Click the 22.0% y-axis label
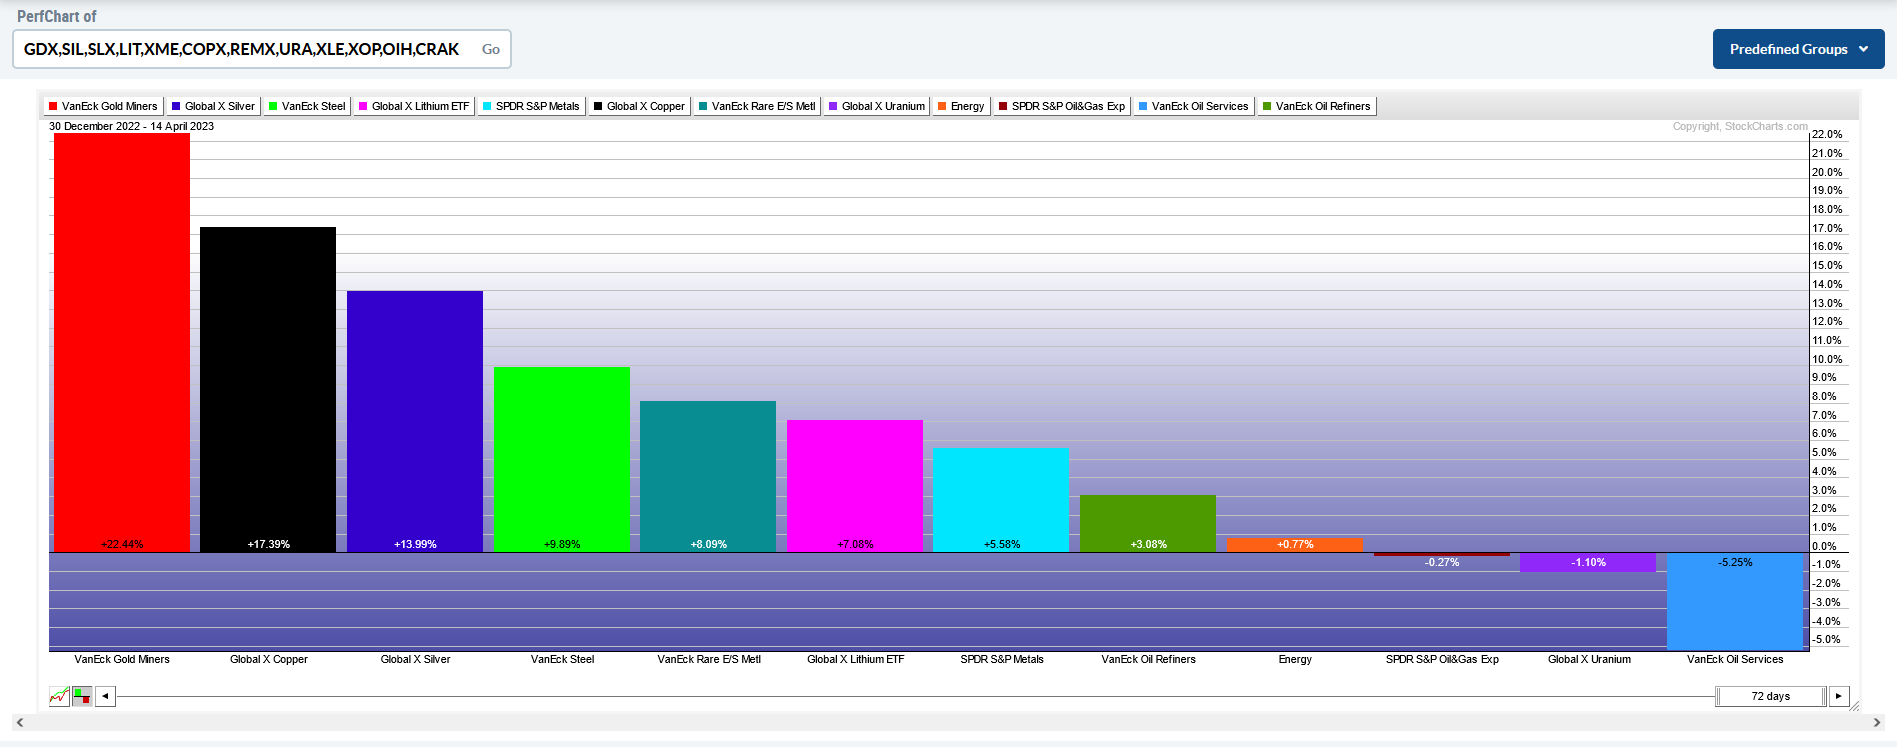The image size is (1897, 747). (x=1827, y=134)
